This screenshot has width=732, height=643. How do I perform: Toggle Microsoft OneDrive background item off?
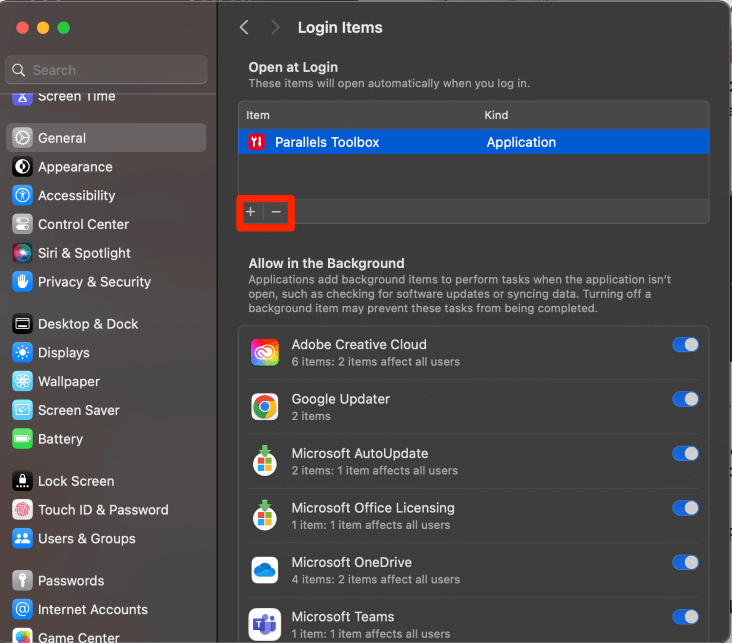tap(685, 563)
